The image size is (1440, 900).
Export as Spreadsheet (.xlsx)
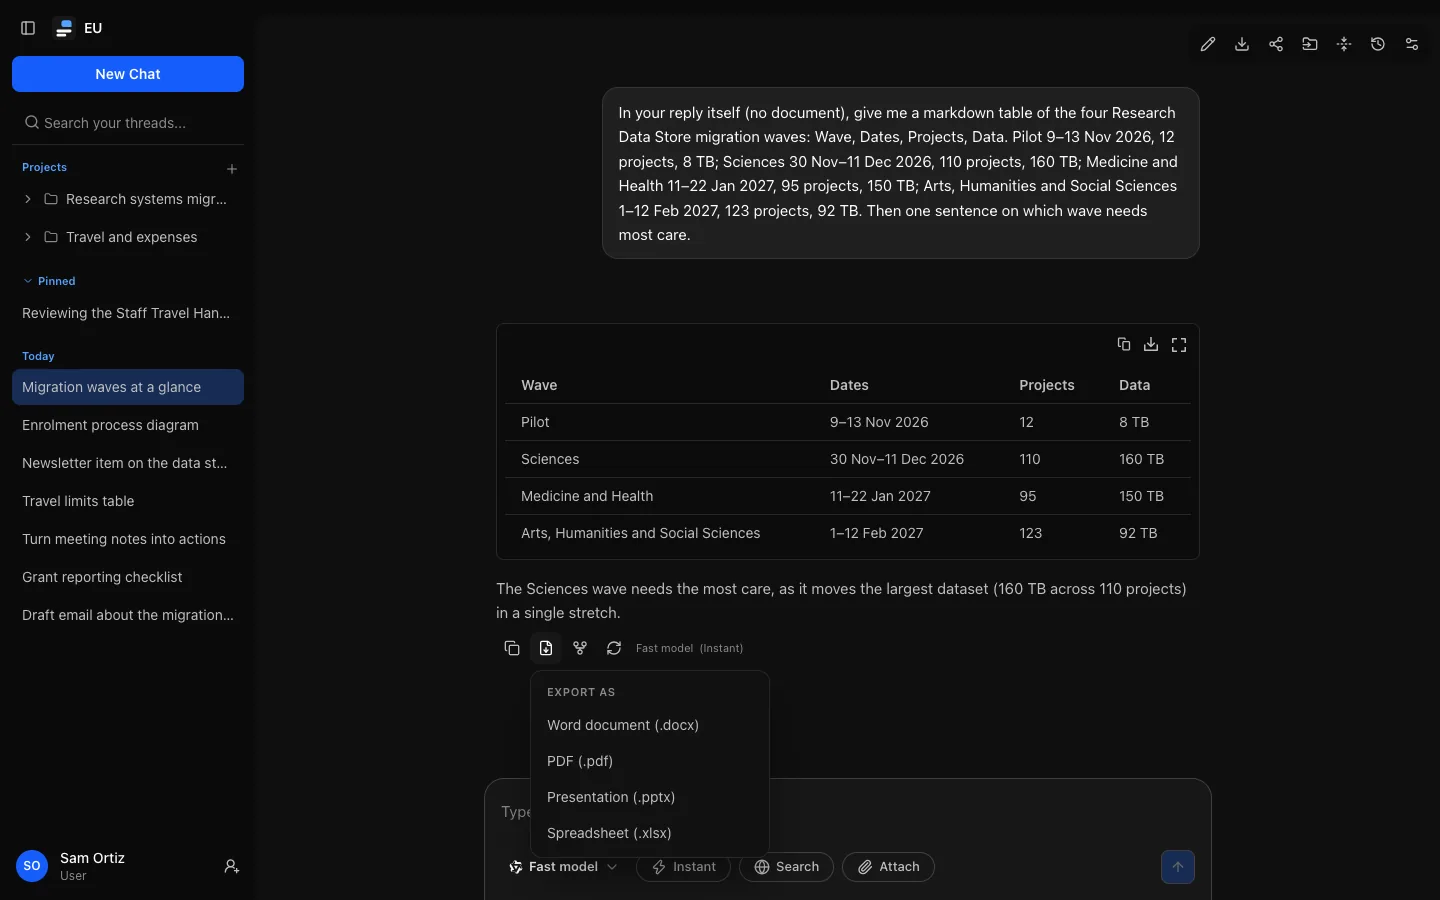point(650,833)
